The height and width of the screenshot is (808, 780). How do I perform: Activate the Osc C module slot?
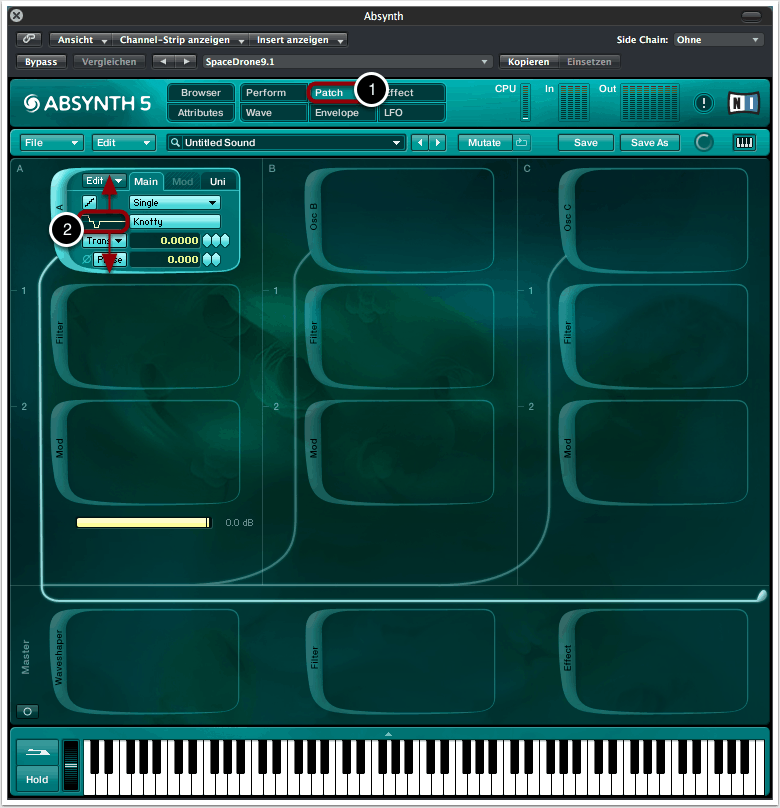(653, 220)
